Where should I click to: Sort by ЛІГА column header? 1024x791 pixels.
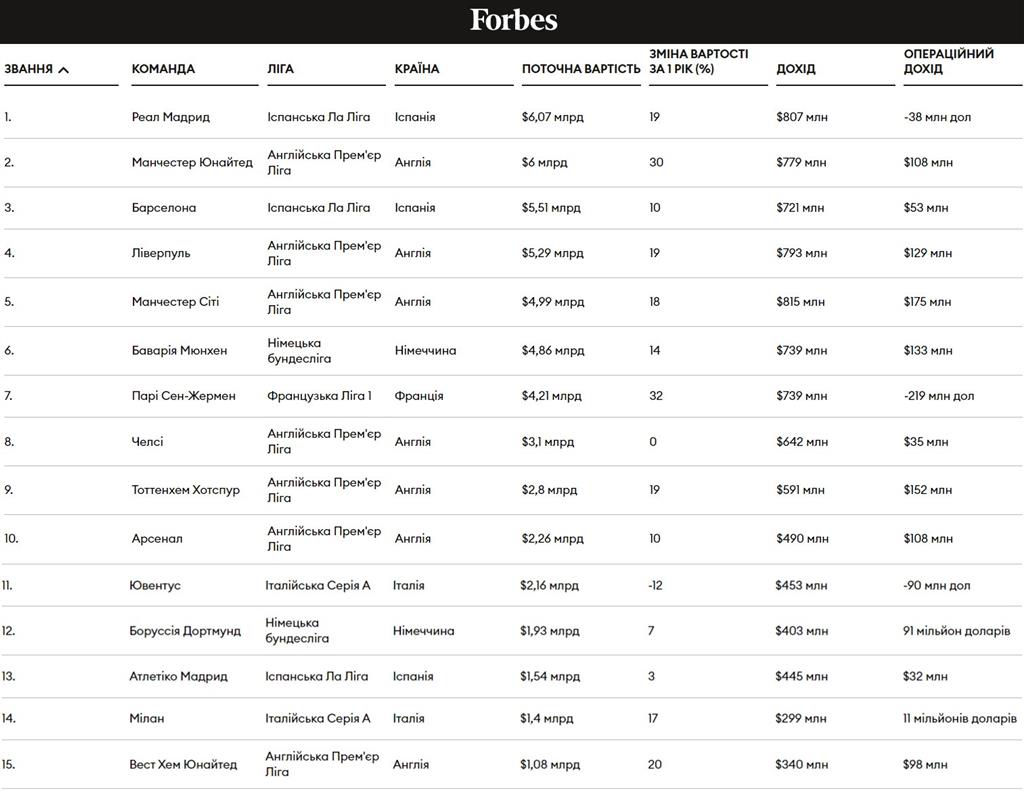pyautogui.click(x=280, y=69)
